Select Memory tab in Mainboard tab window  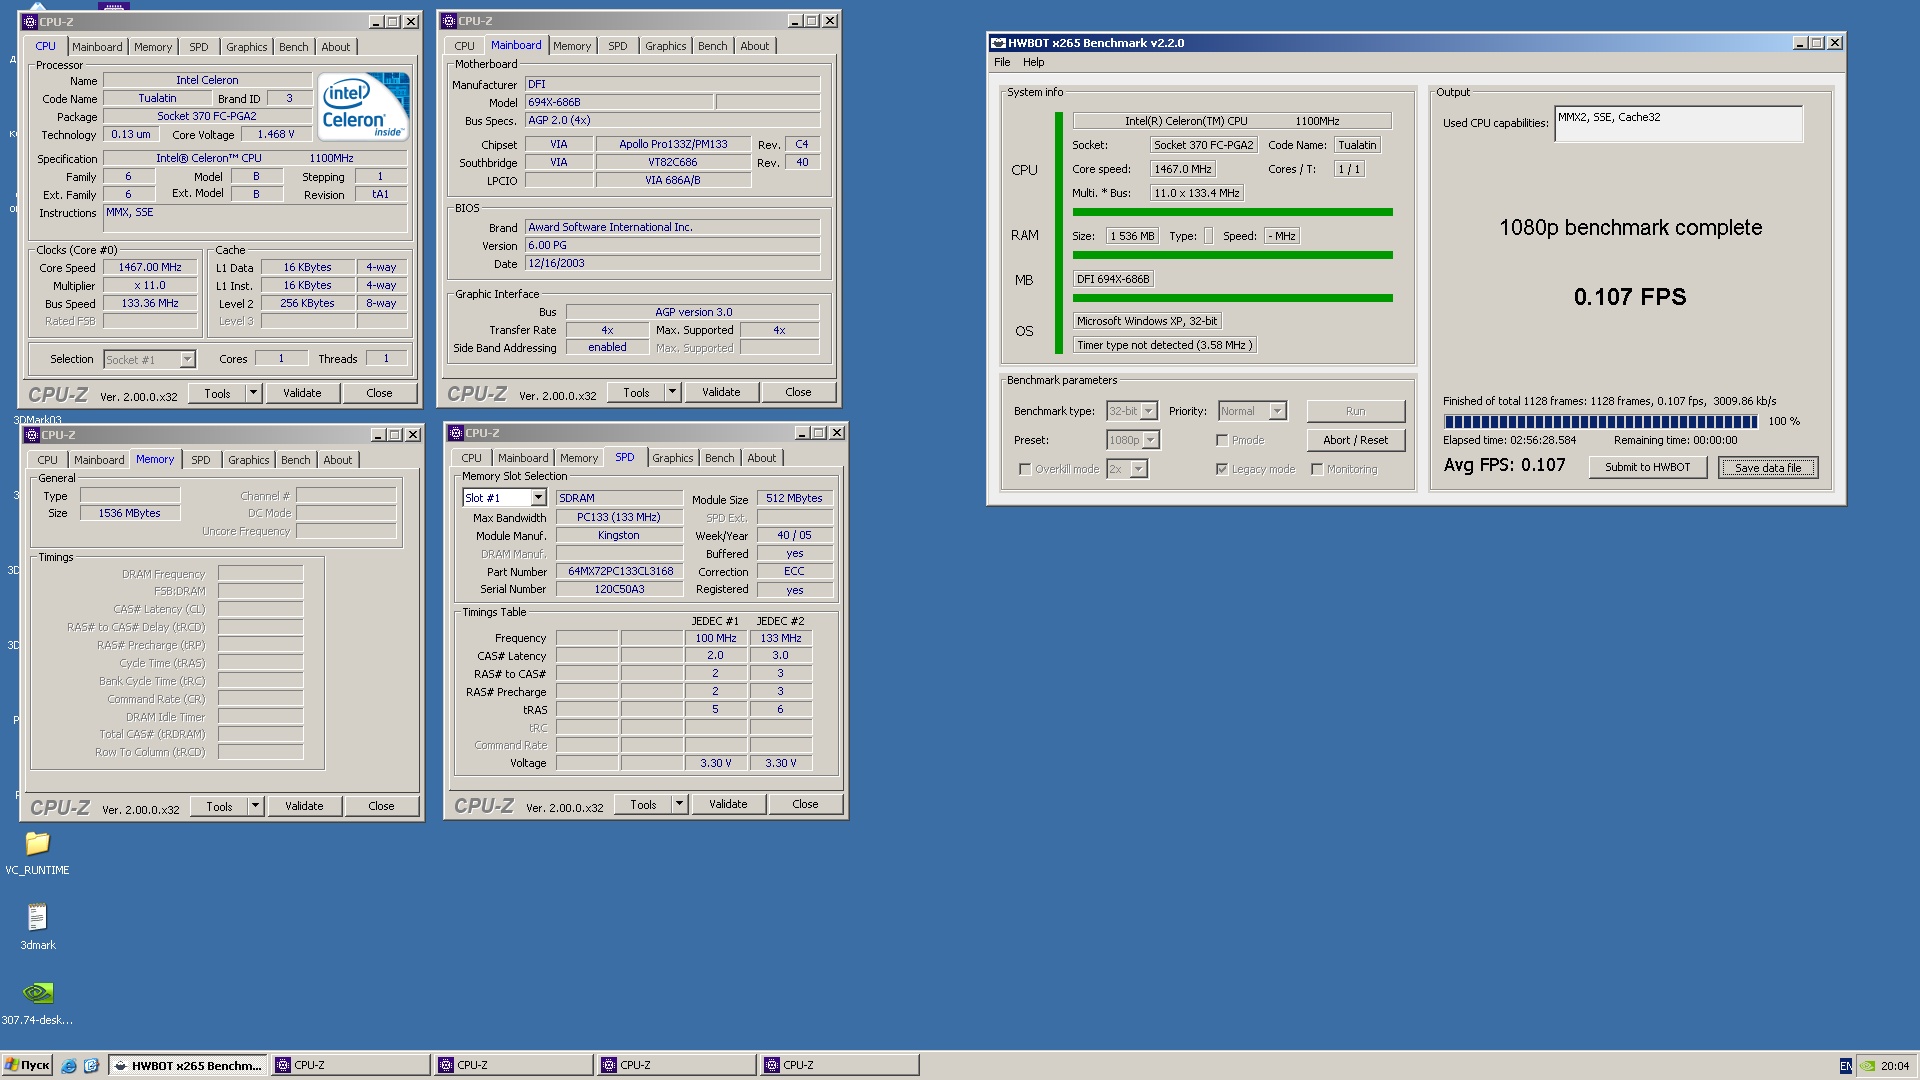click(x=572, y=46)
